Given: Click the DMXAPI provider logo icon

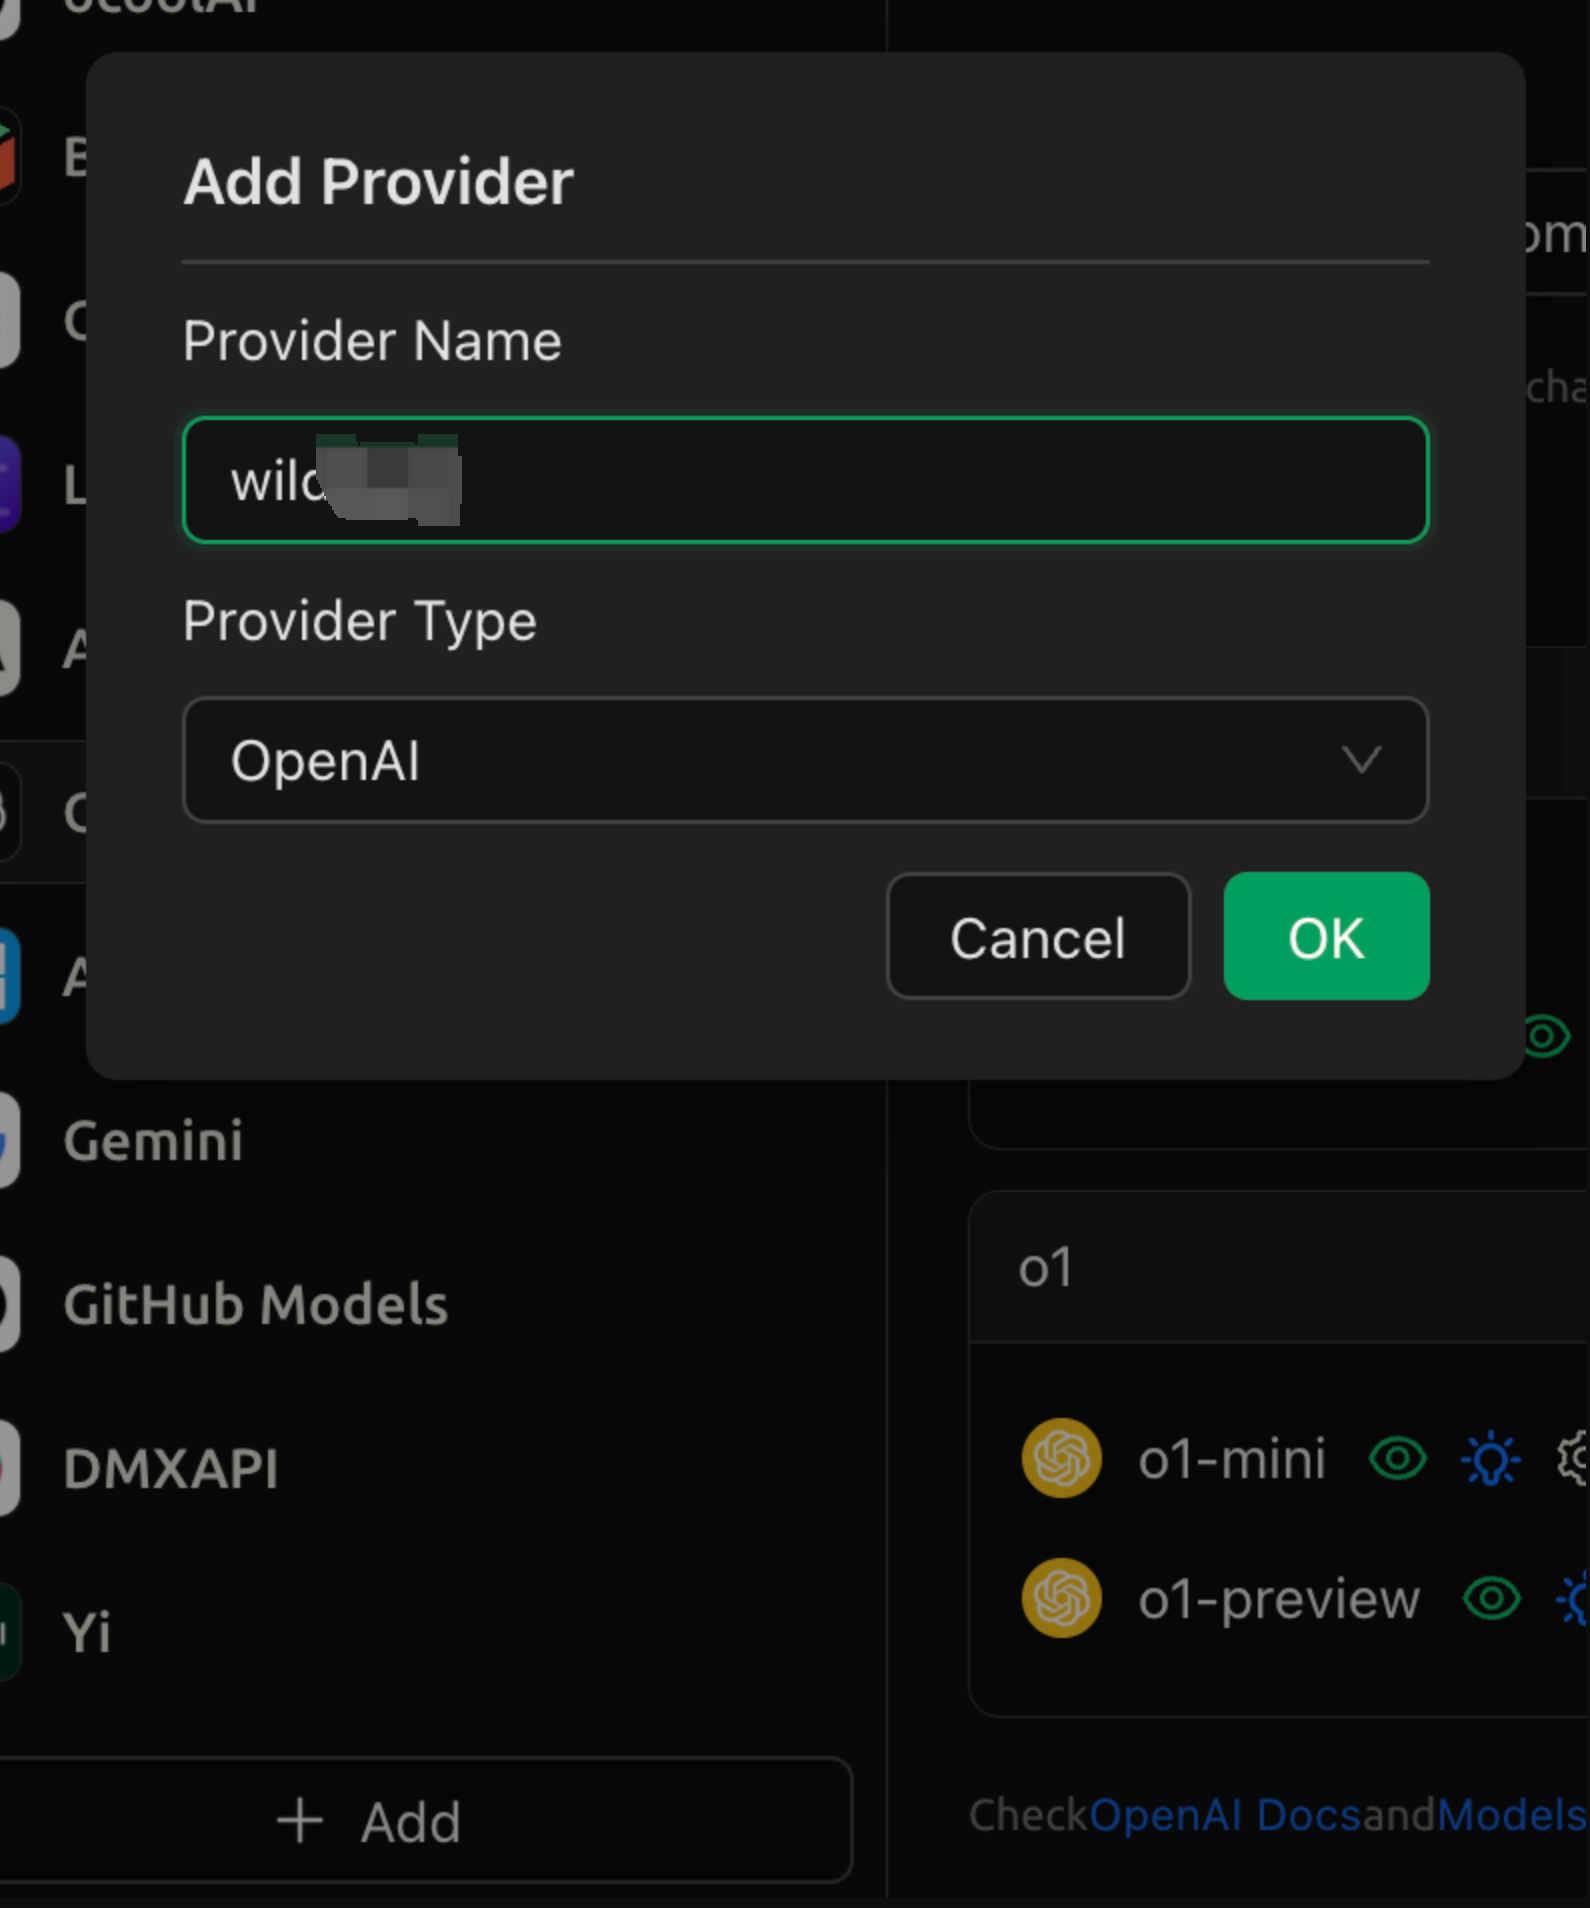Looking at the screenshot, I should pos(8,1468).
